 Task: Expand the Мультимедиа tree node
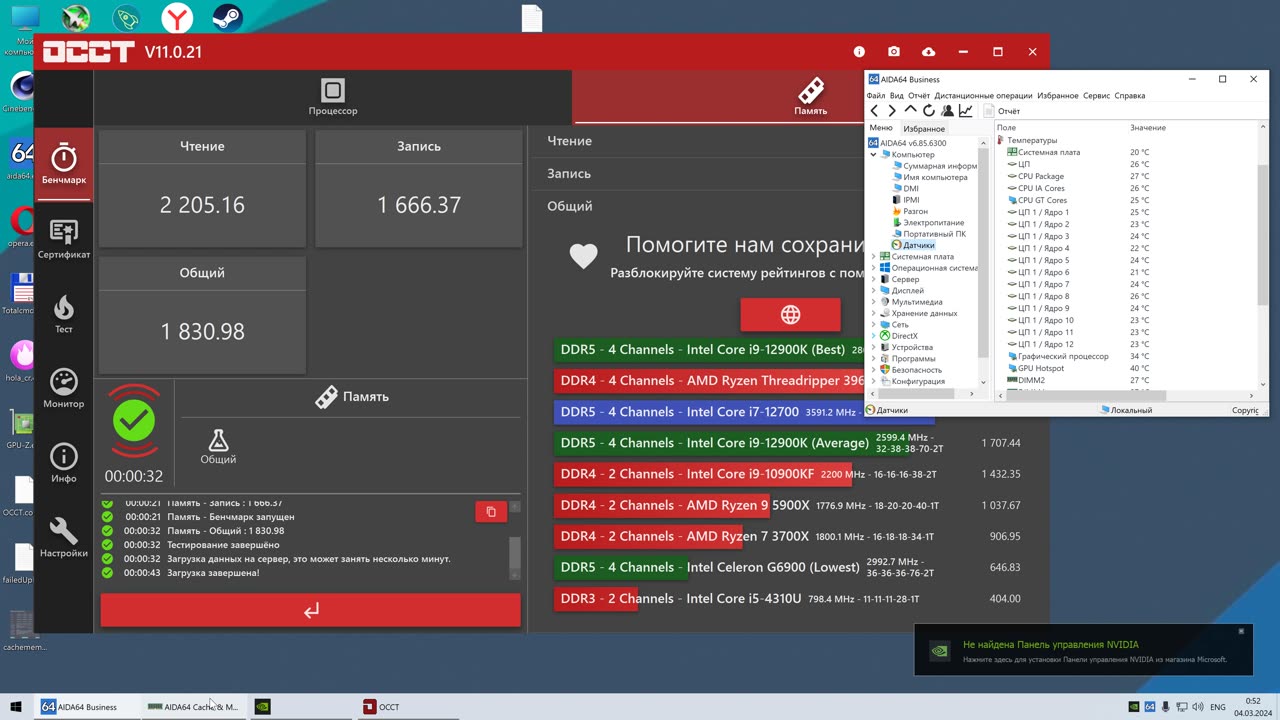873,302
